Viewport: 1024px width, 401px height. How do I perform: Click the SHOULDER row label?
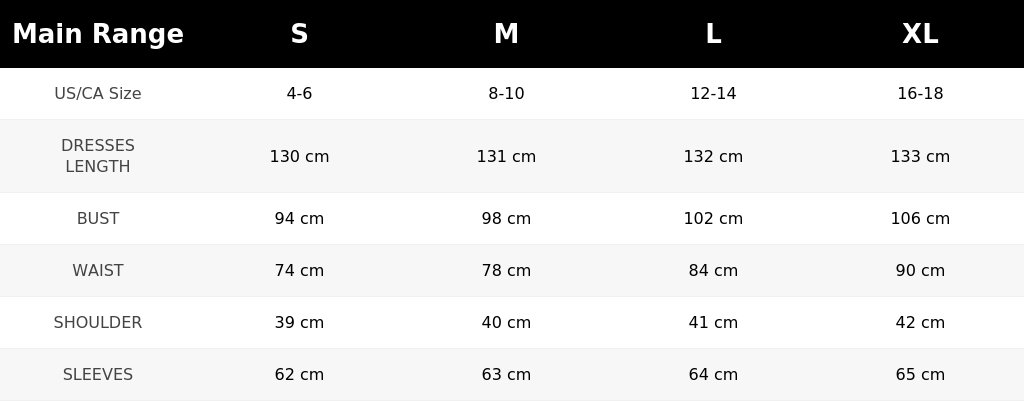coord(98,323)
